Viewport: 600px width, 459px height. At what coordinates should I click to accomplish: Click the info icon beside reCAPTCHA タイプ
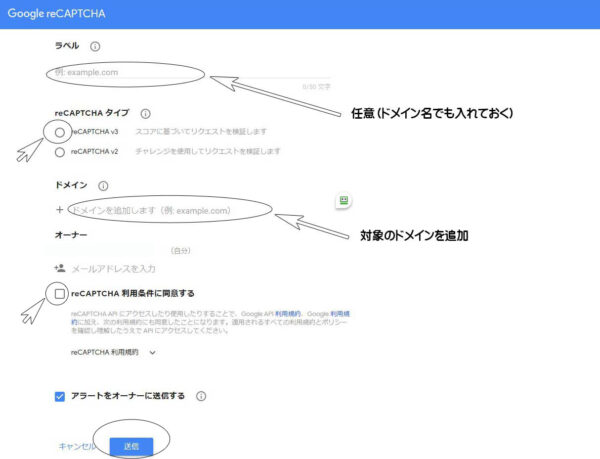[145, 114]
